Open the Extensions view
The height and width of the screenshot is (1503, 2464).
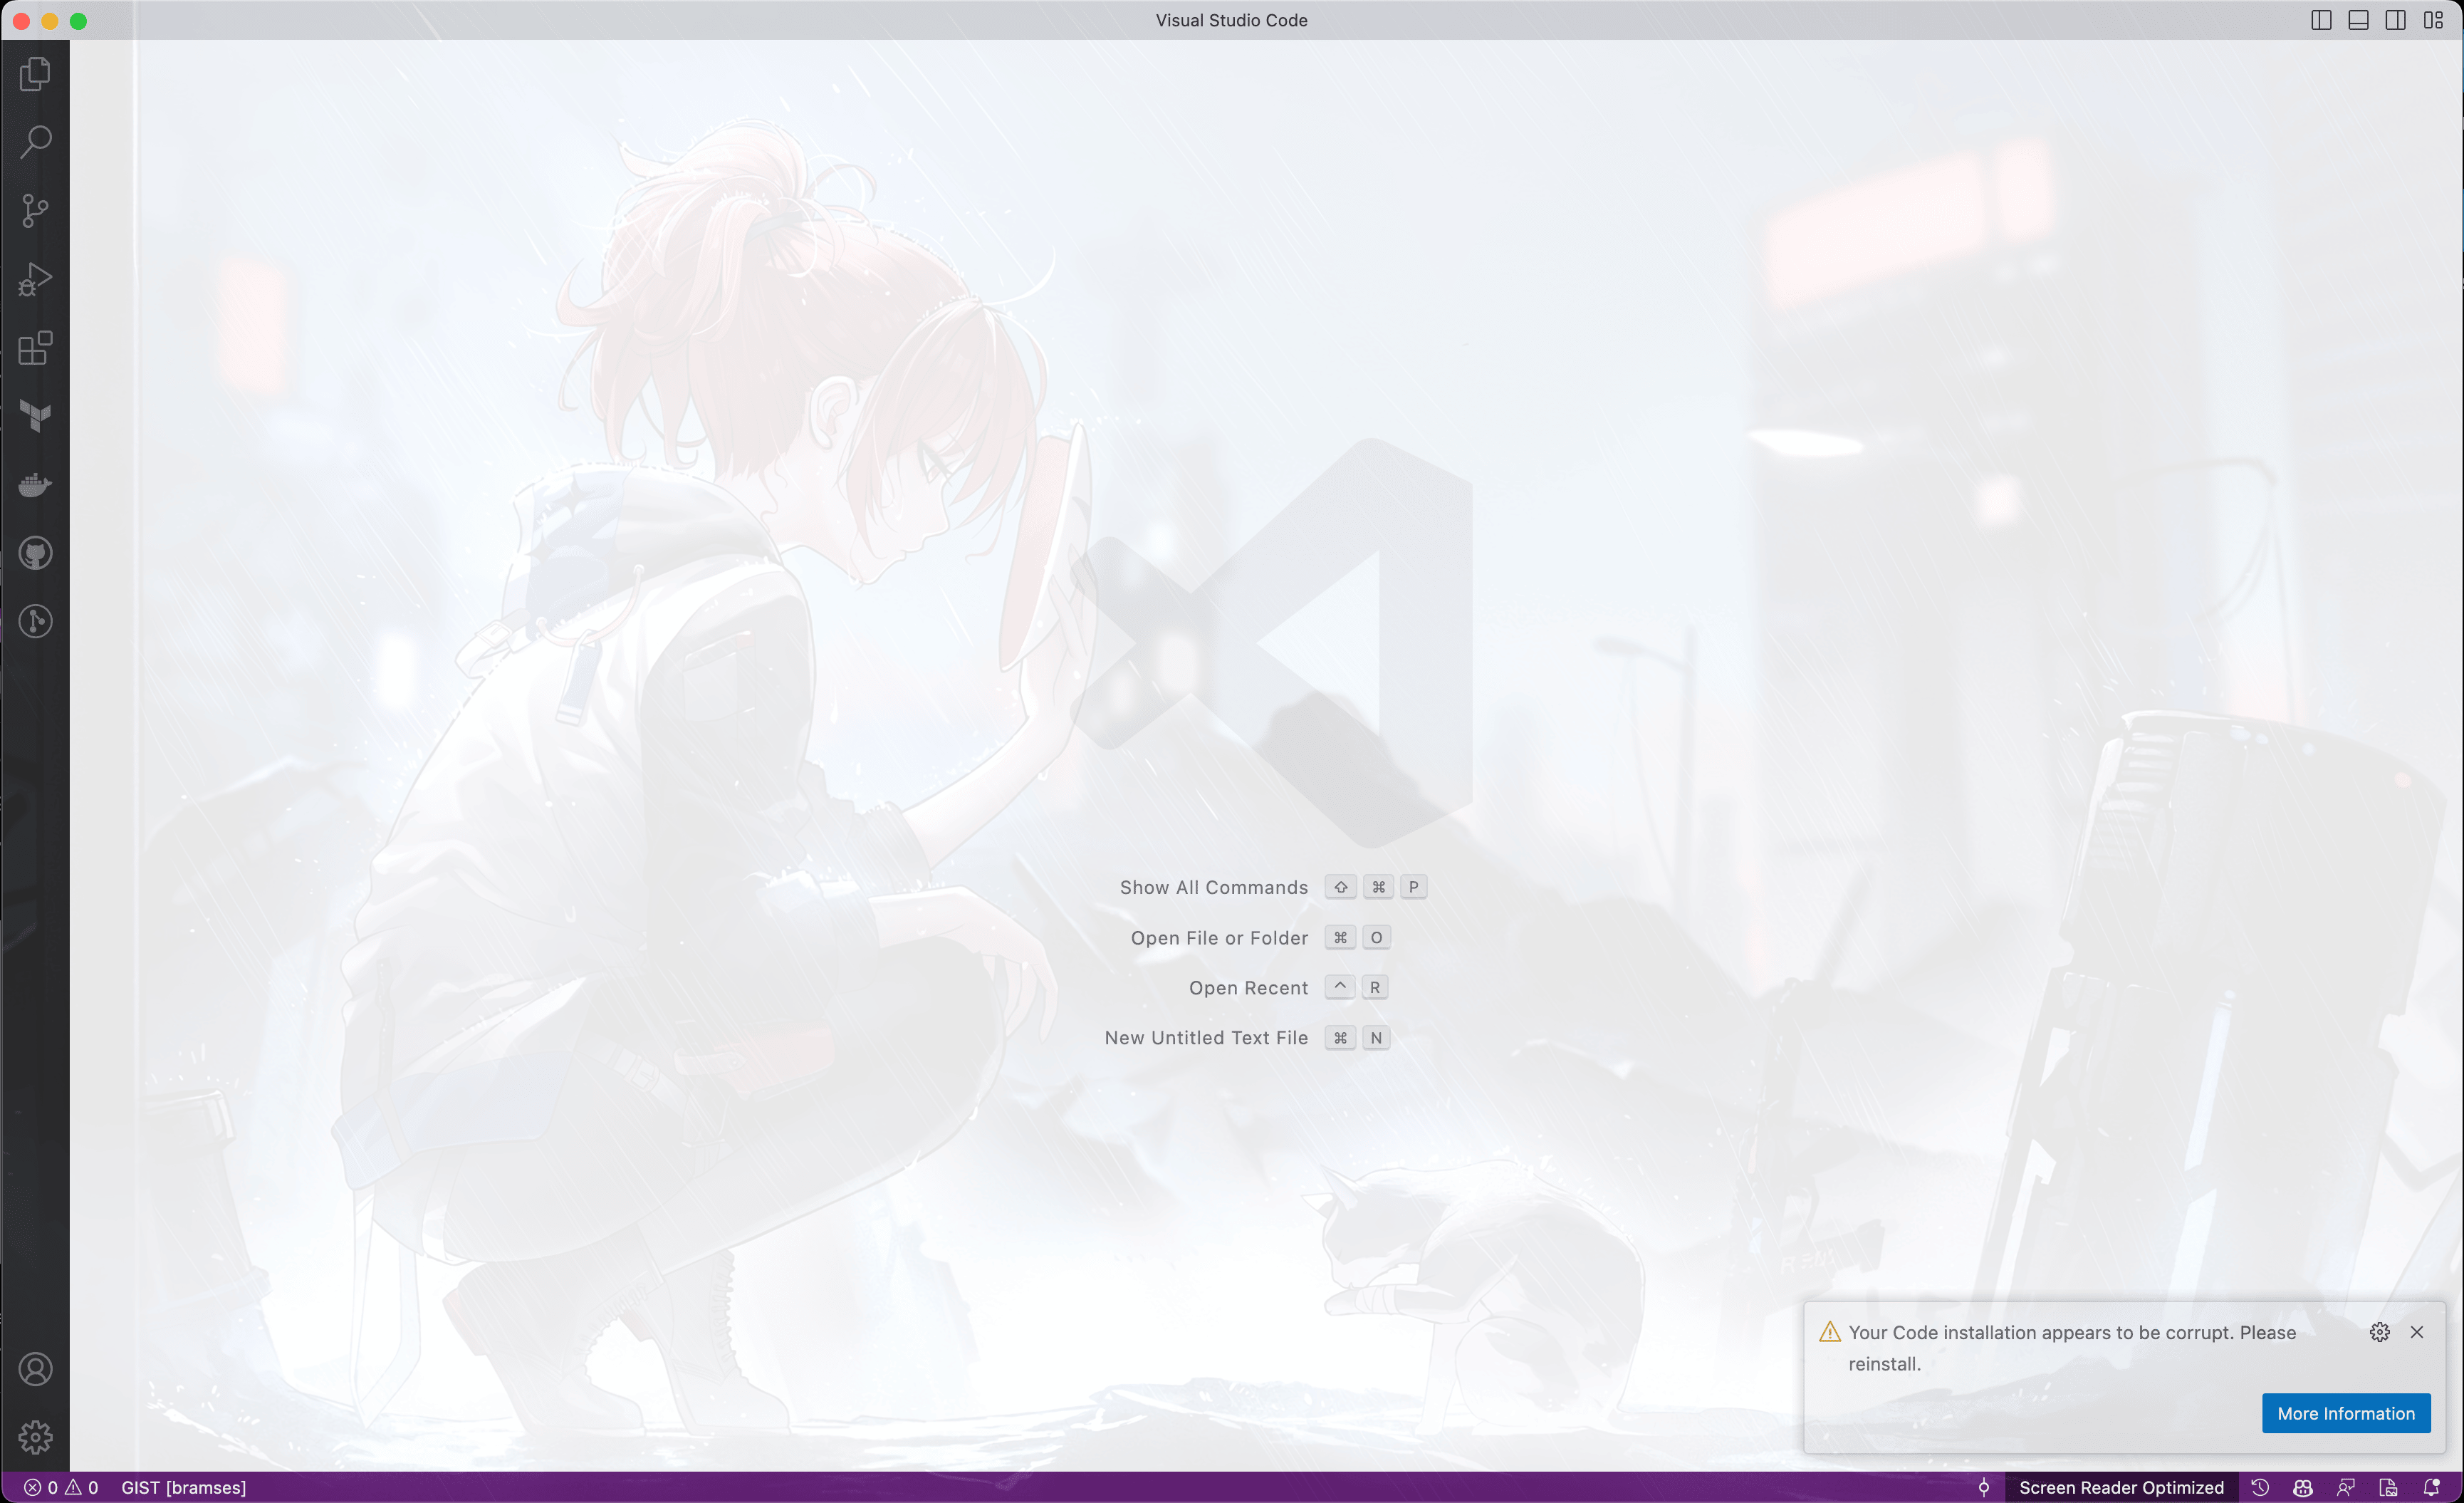[x=35, y=348]
